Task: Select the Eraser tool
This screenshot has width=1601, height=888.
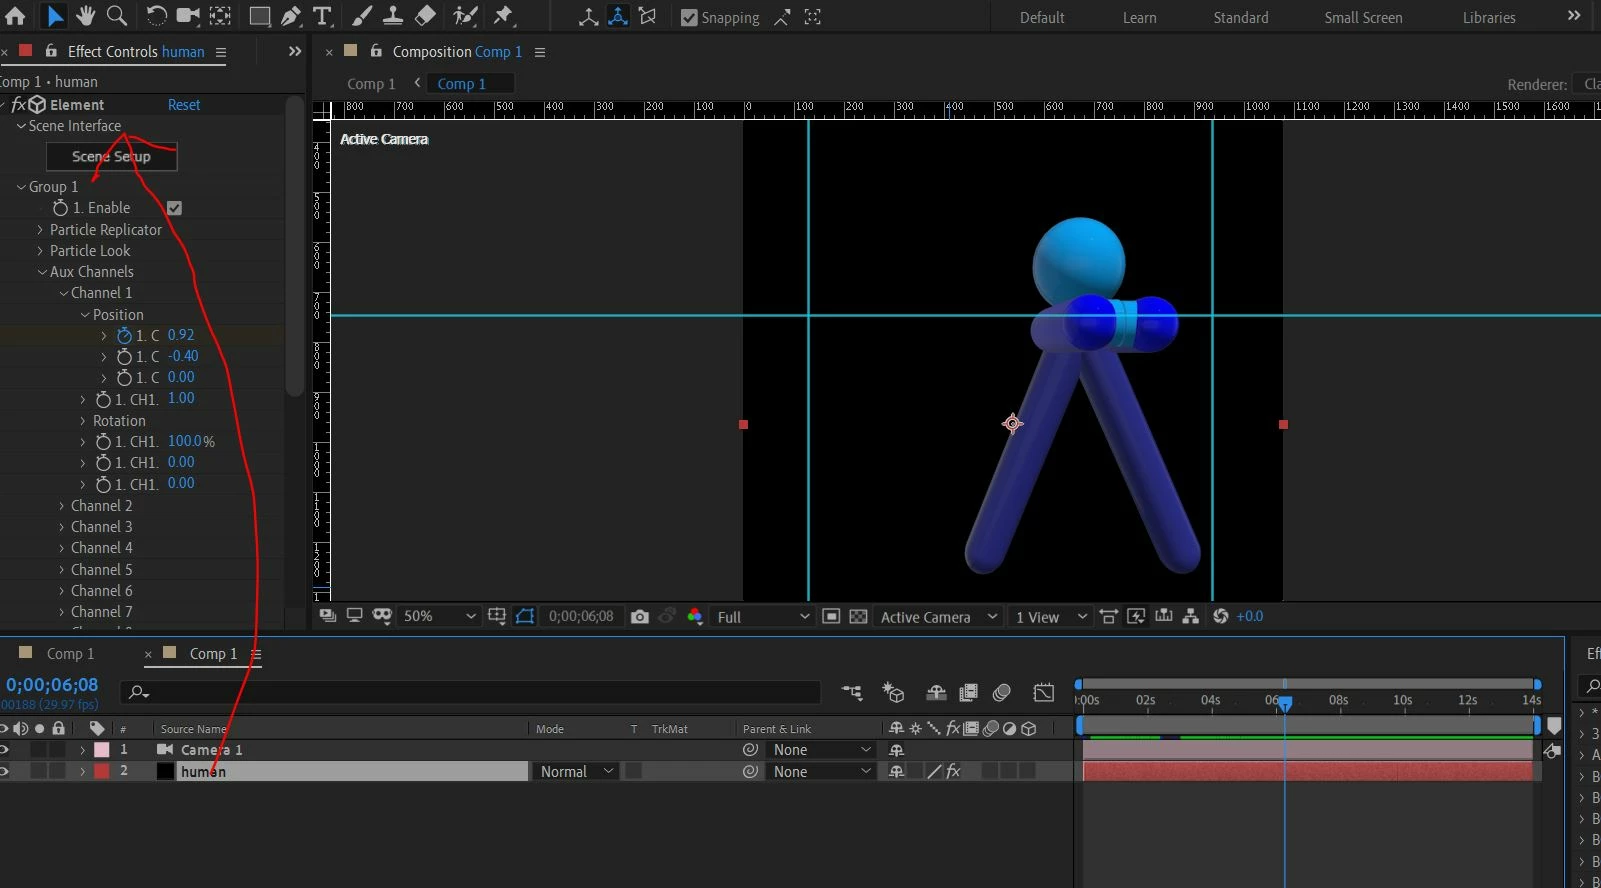Action: point(425,15)
